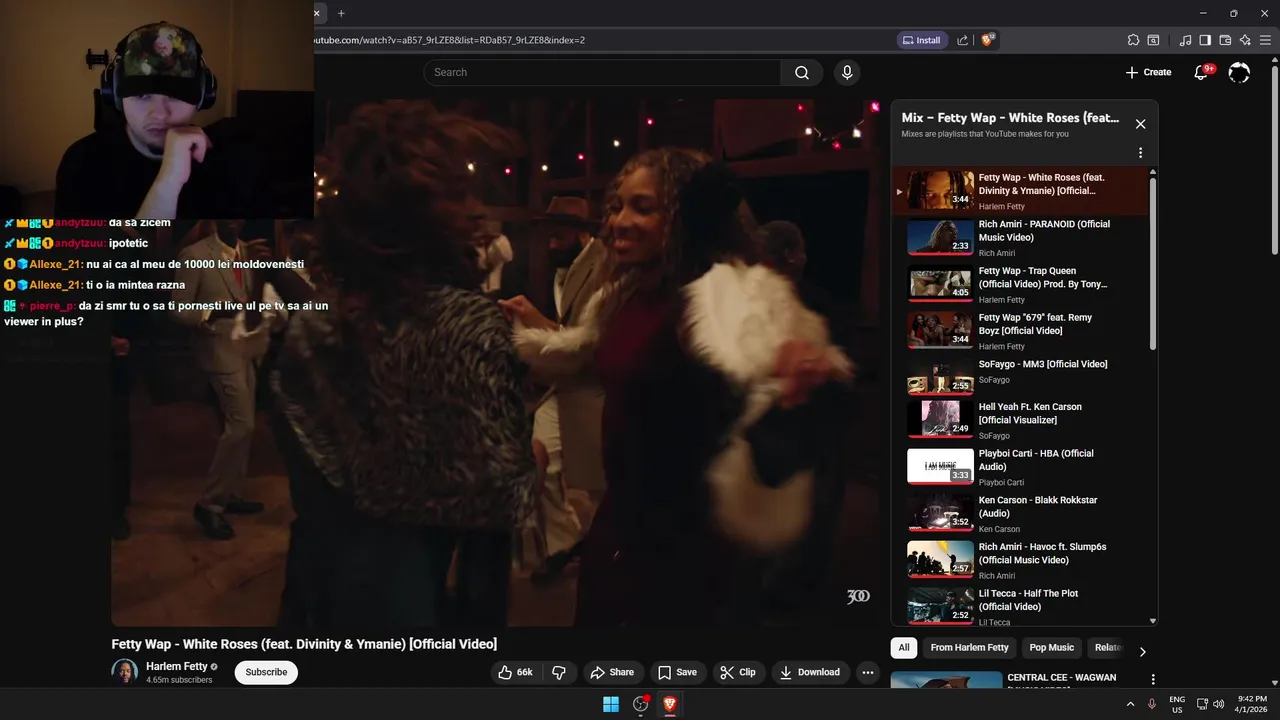Play Lil Tecca - Half The Plot
The height and width of the screenshot is (720, 1280).
point(1022,607)
